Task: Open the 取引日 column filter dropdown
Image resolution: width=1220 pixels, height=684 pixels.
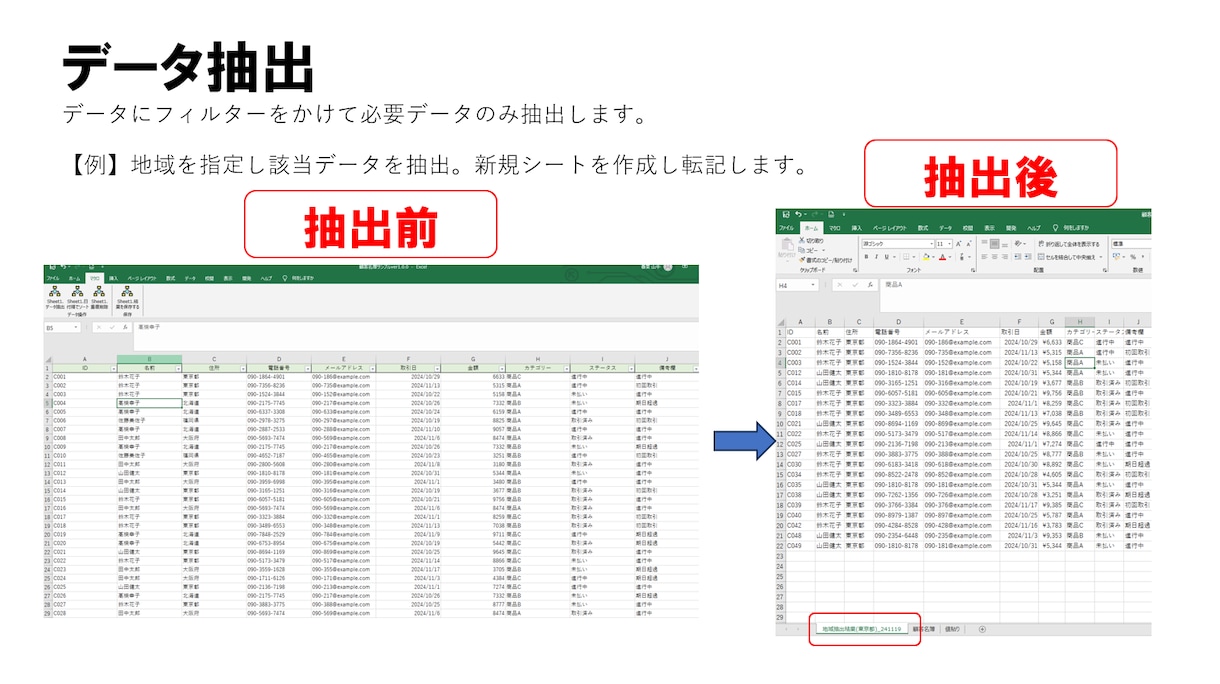Action: click(x=437, y=368)
